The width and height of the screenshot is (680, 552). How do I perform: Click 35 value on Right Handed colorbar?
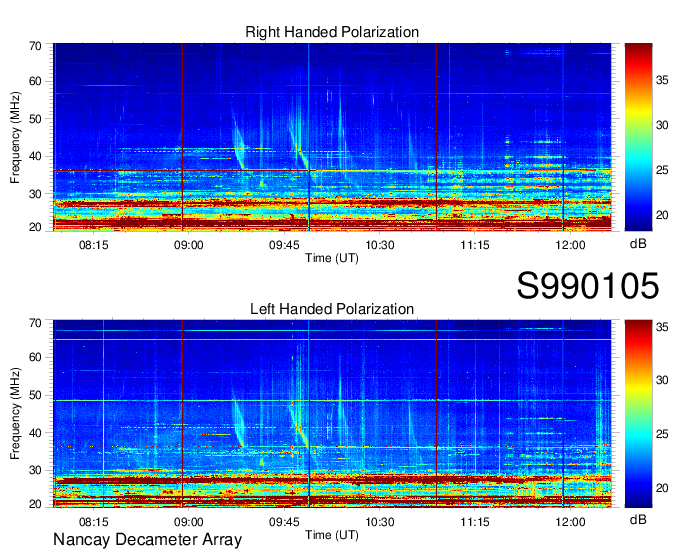point(662,80)
